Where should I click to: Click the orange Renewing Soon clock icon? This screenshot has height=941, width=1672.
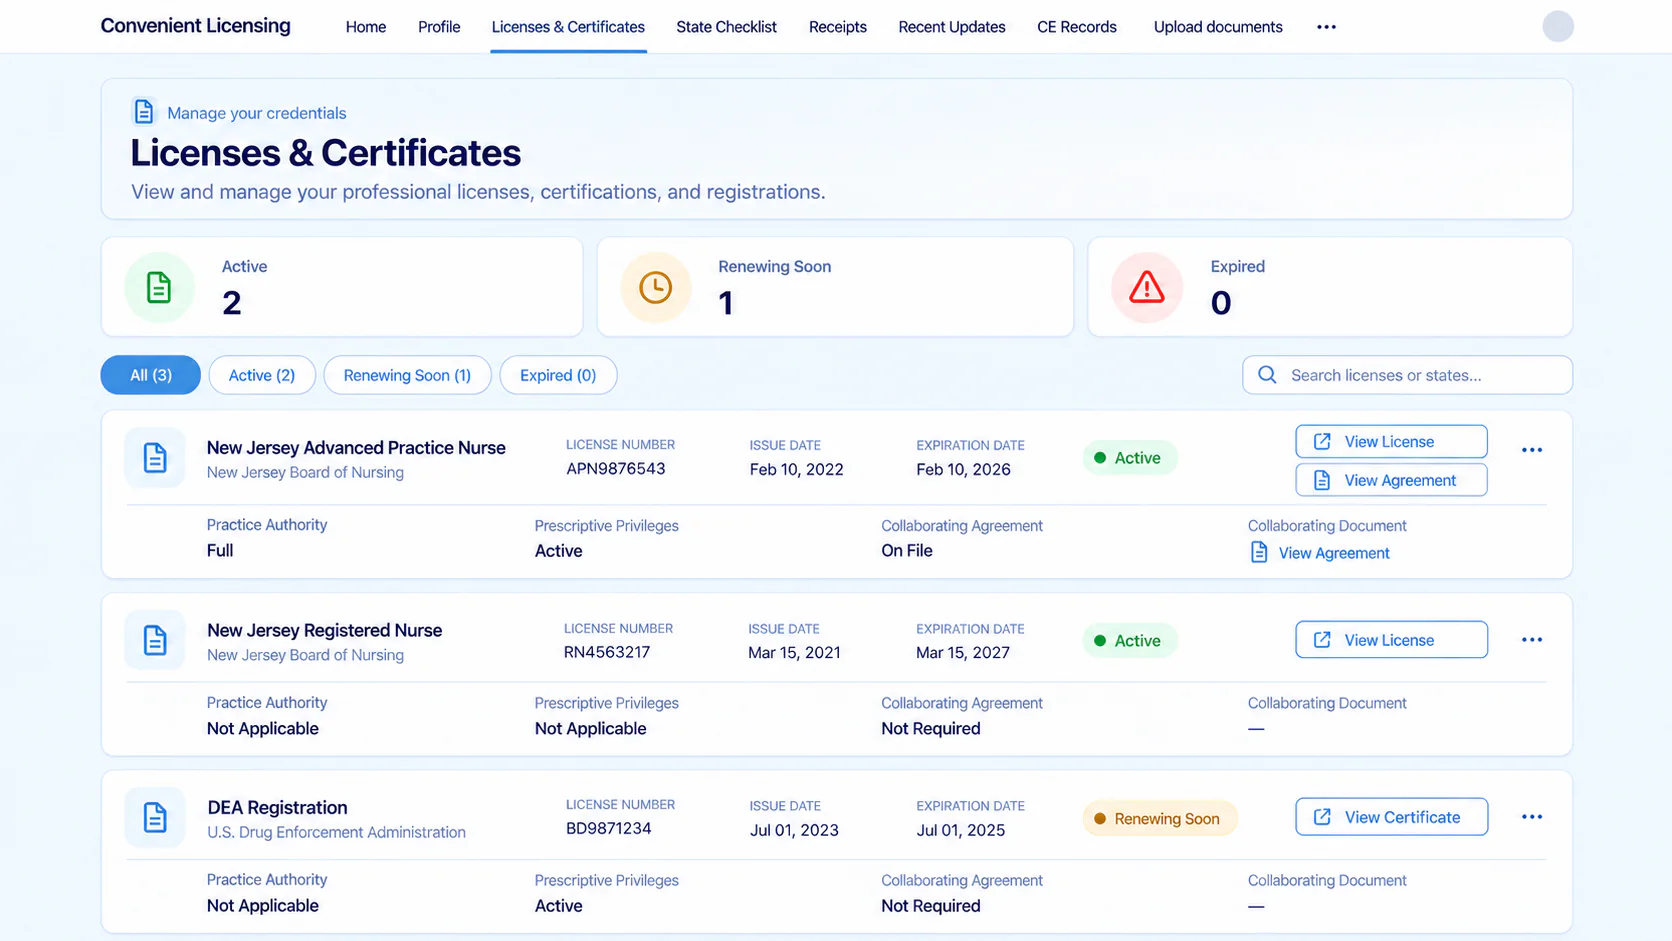tap(656, 288)
